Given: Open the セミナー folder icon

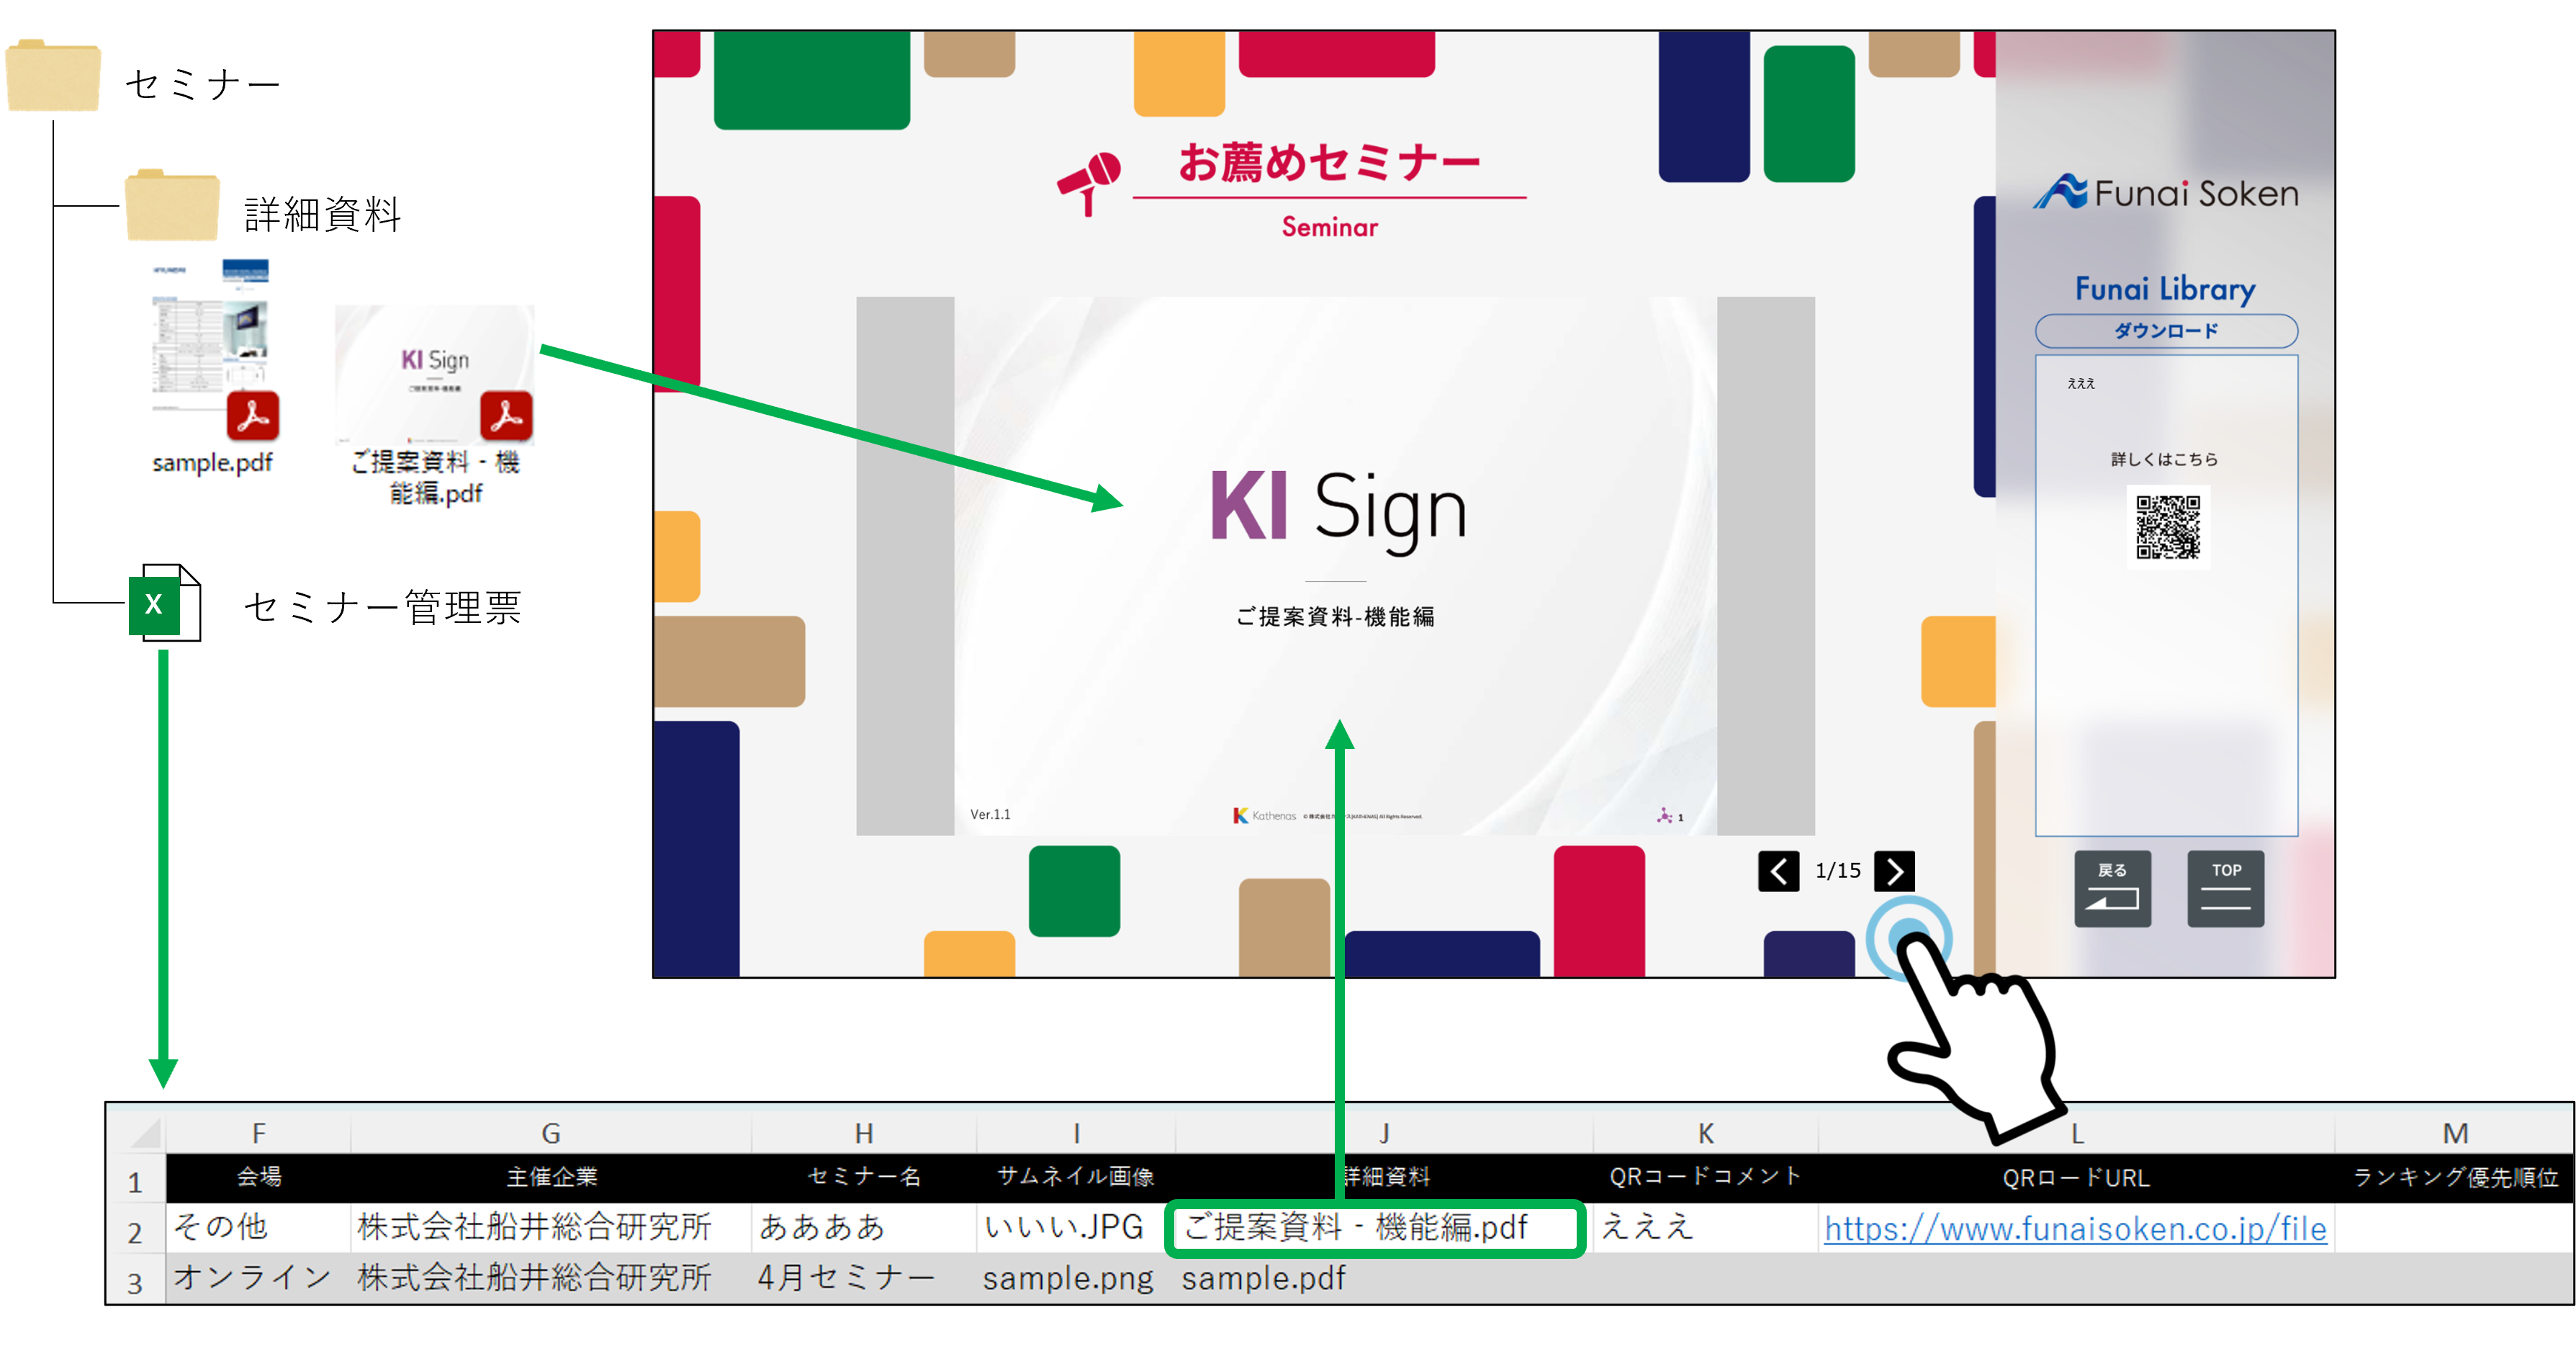Looking at the screenshot, I should pyautogui.click(x=53, y=76).
